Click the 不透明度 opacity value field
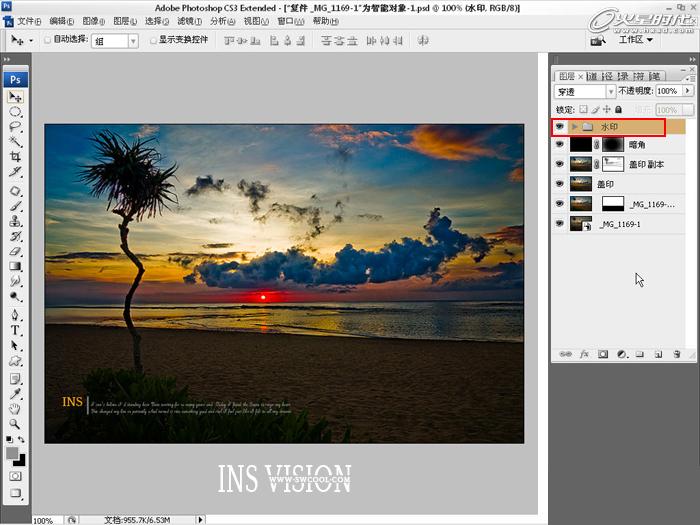This screenshot has width=700, height=525. 668,91
